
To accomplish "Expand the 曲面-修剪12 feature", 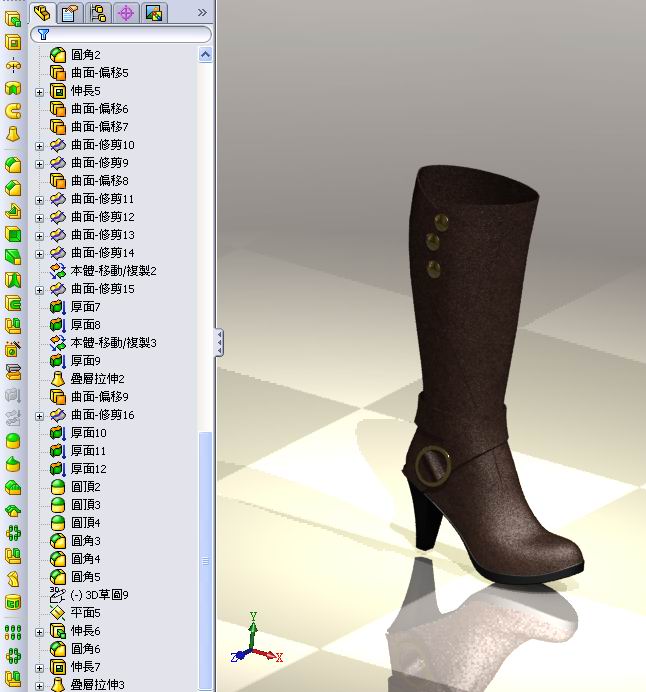I will point(39,218).
